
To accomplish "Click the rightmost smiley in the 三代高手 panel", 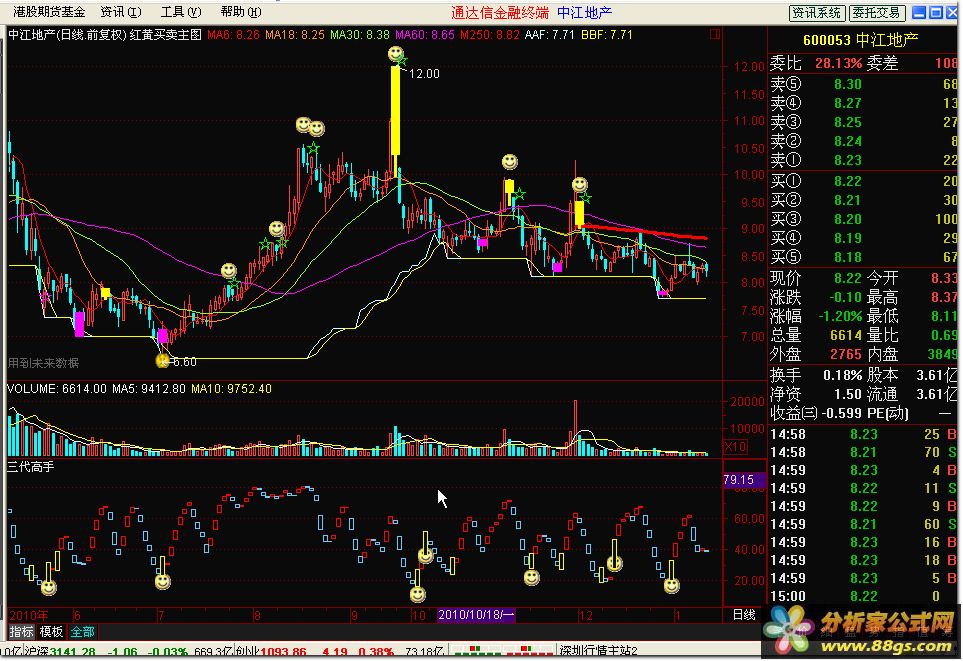I will [672, 585].
